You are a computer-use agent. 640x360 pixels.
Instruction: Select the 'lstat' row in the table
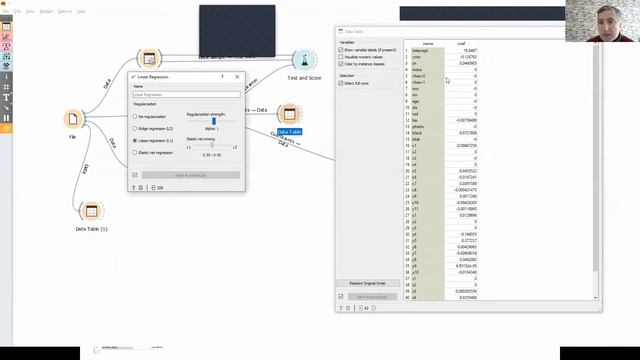click(441, 139)
